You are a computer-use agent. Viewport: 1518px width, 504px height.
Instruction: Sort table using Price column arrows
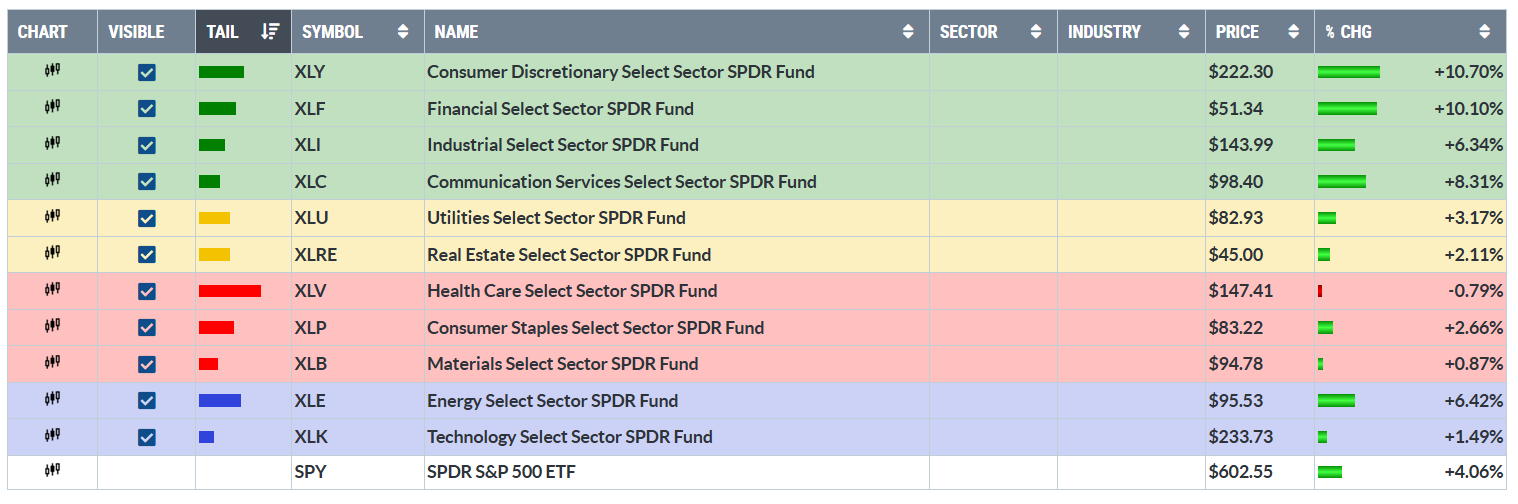(1293, 32)
